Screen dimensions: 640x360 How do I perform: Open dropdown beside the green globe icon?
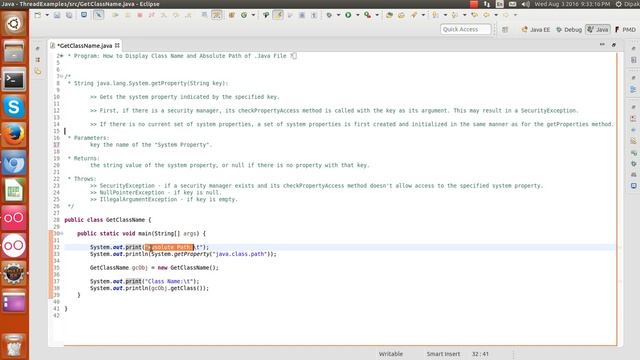(x=253, y=15)
